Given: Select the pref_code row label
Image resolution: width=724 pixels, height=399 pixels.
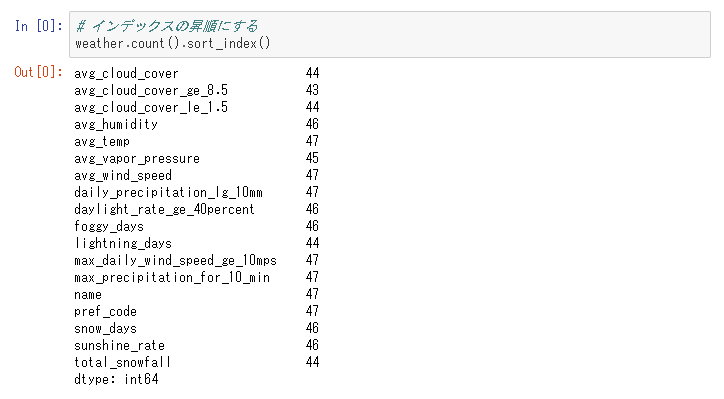Looking at the screenshot, I should tap(105, 311).
